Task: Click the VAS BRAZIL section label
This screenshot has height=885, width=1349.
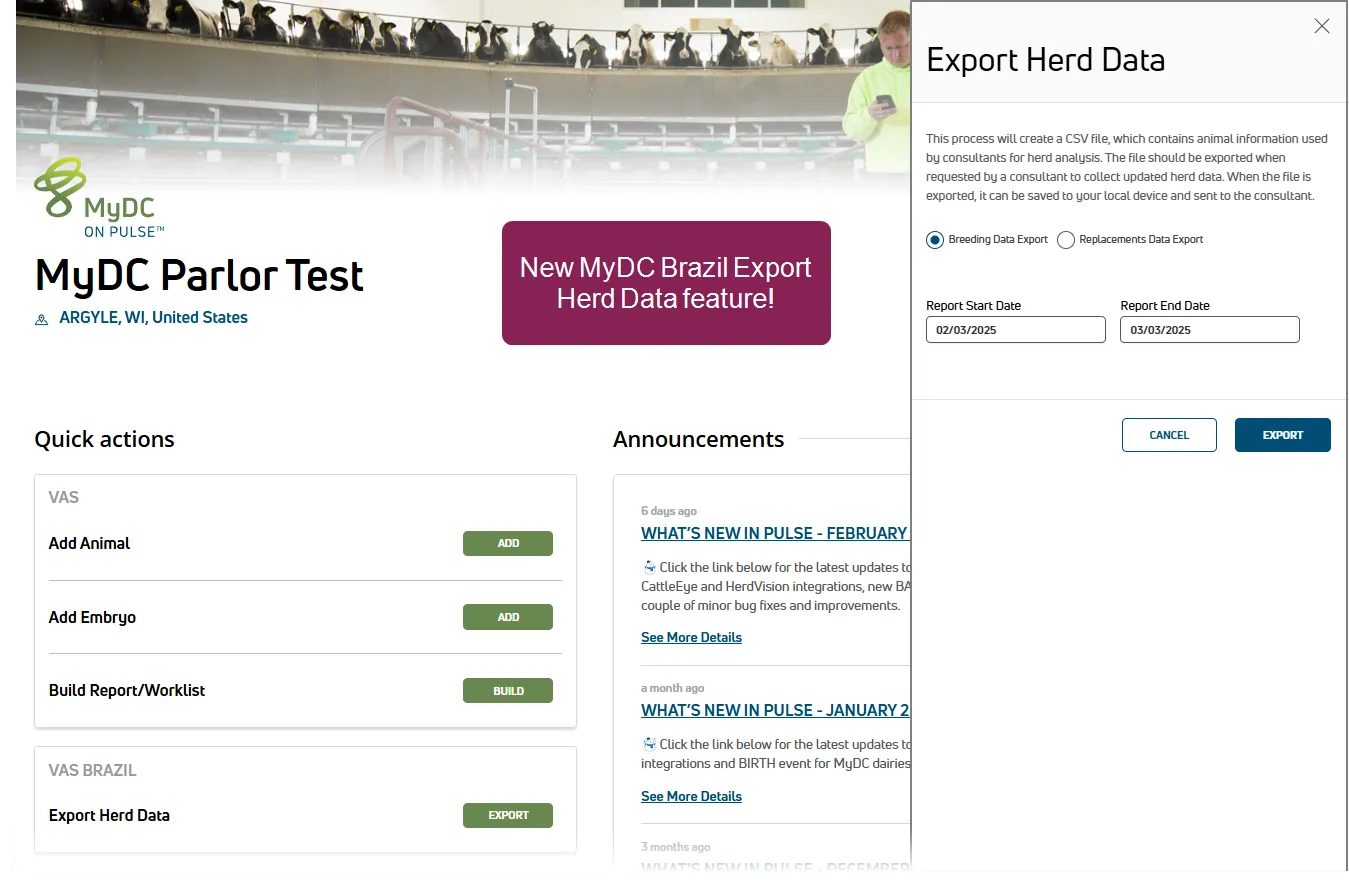Action: click(92, 770)
